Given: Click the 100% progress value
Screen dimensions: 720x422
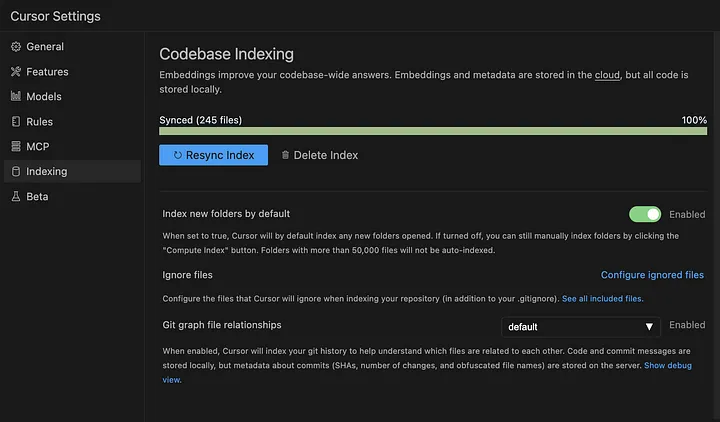Looking at the screenshot, I should click(x=694, y=120).
